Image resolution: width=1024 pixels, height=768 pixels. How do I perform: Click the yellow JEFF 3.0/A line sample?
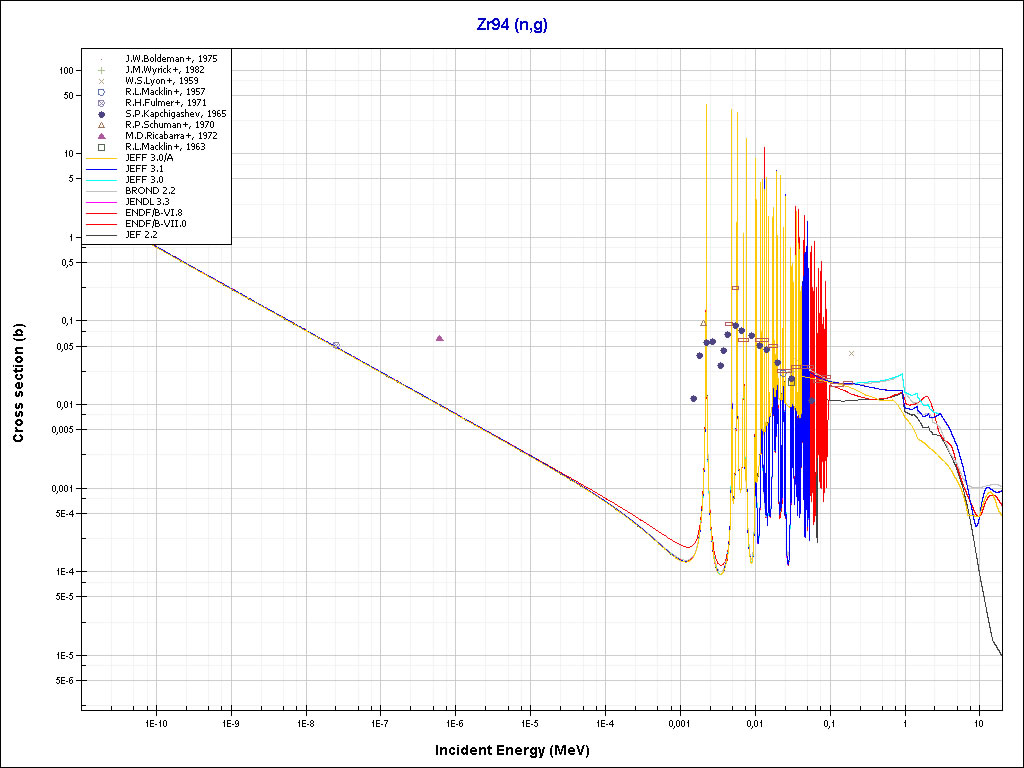click(x=102, y=158)
